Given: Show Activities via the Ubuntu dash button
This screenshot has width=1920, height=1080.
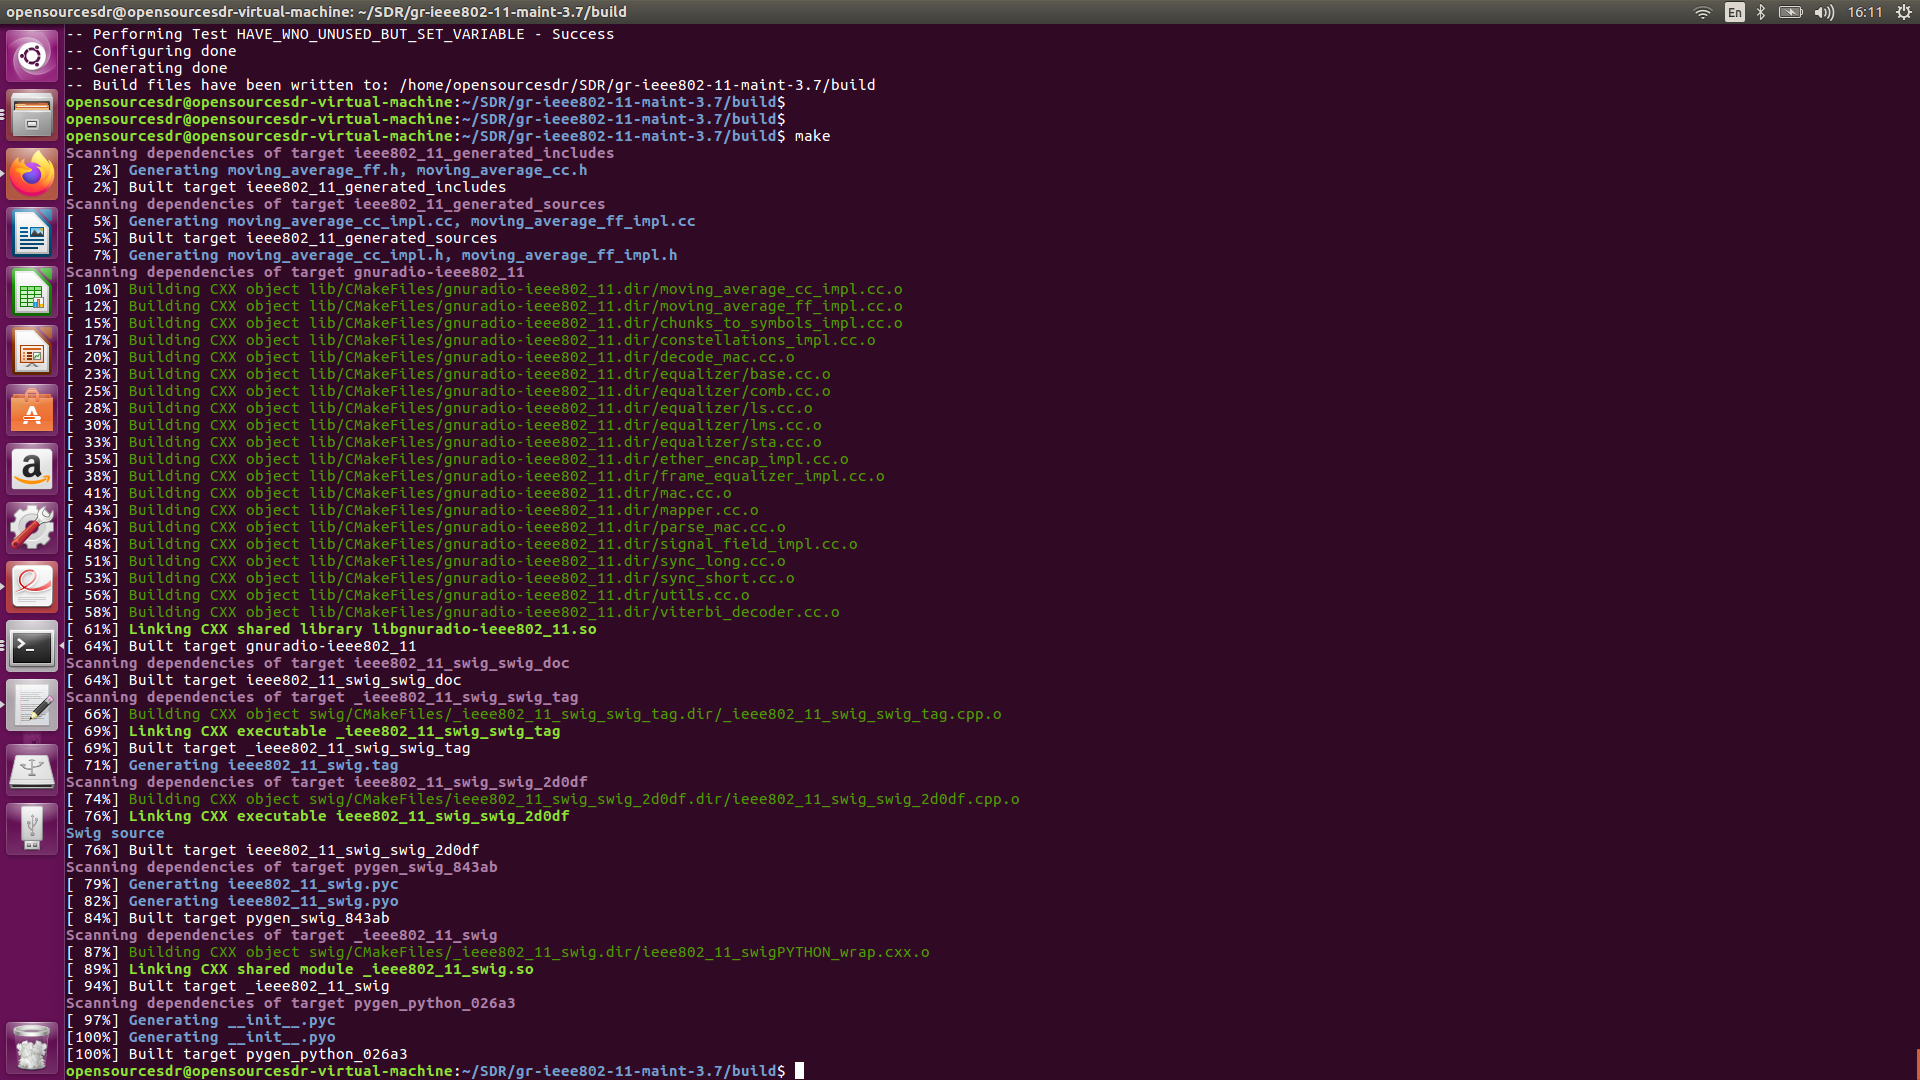Looking at the screenshot, I should 32,55.
